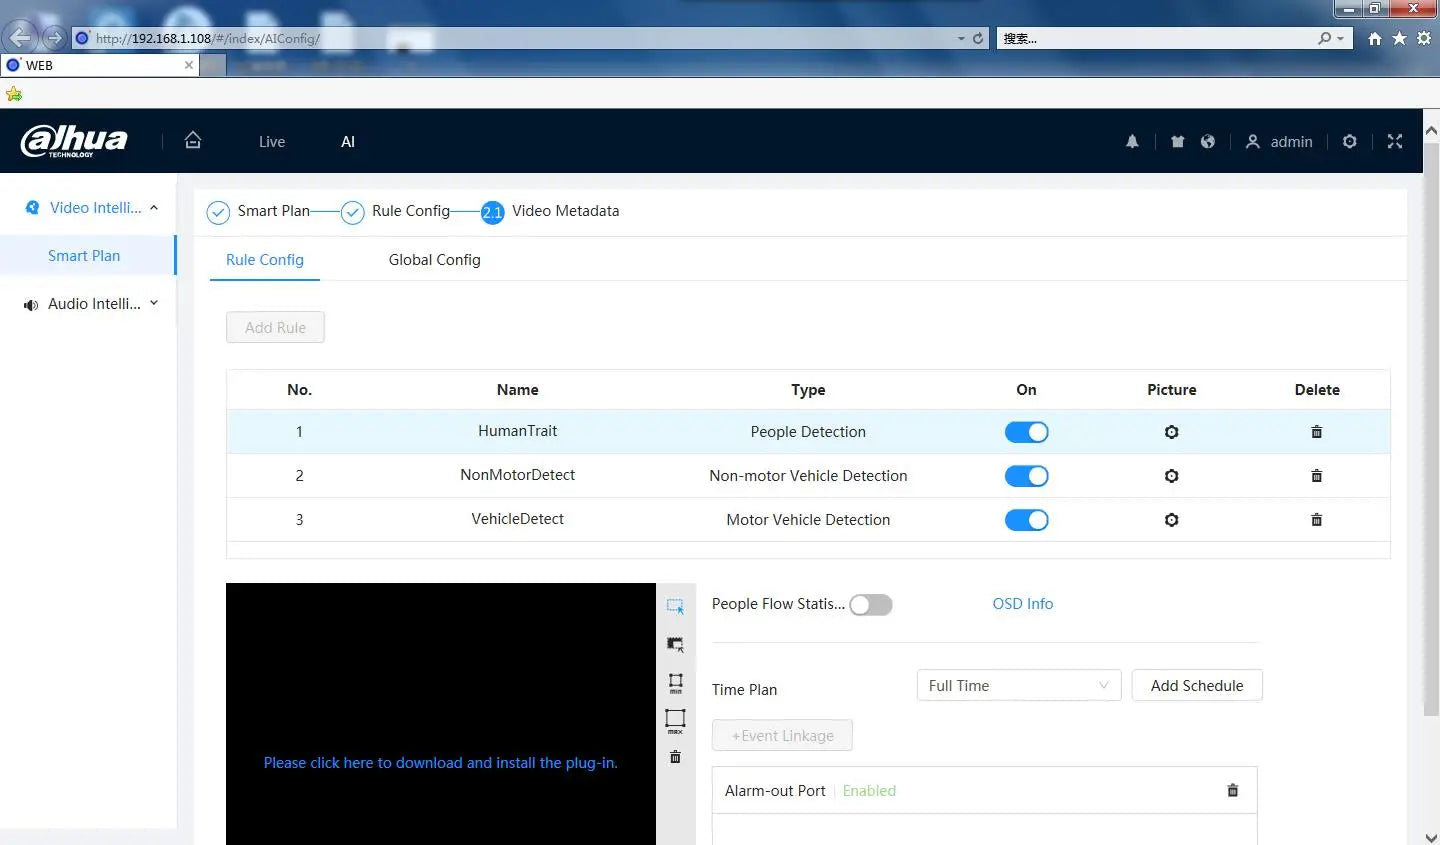The image size is (1440, 845).
Task: Click the Add Schedule button
Action: (1196, 686)
